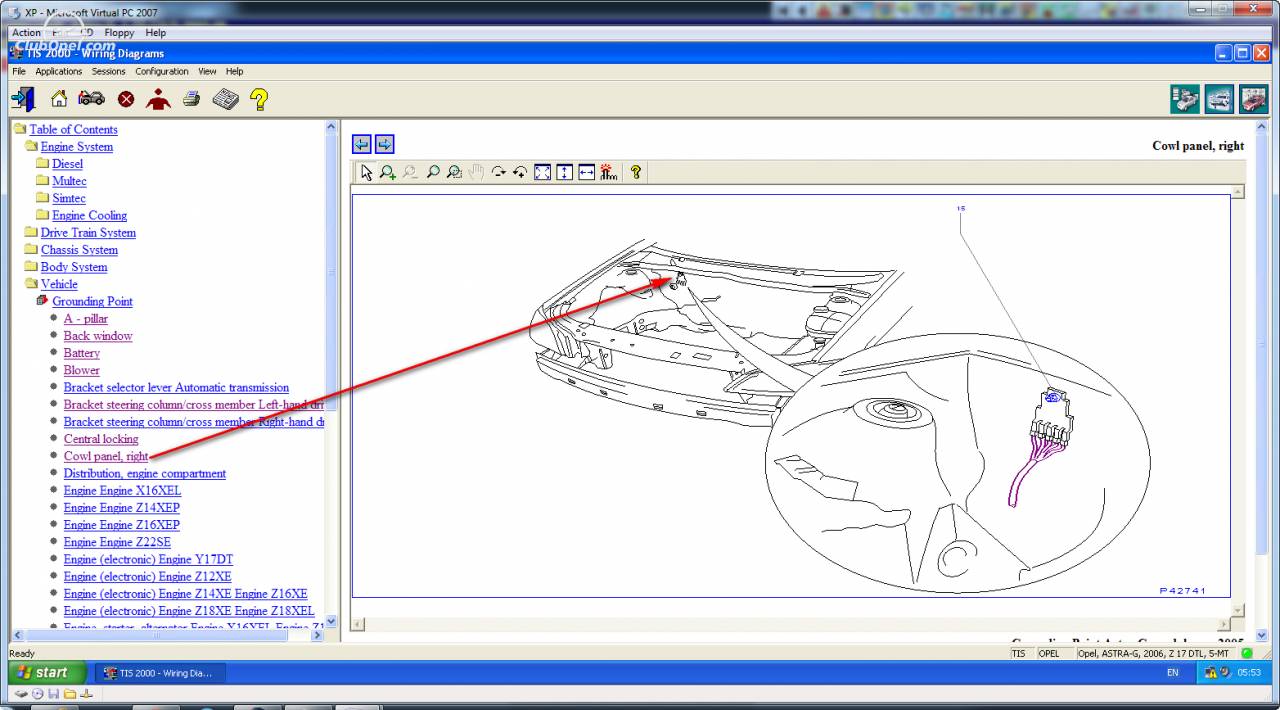
Task: Expand the Engine System folder
Action: tap(31, 146)
